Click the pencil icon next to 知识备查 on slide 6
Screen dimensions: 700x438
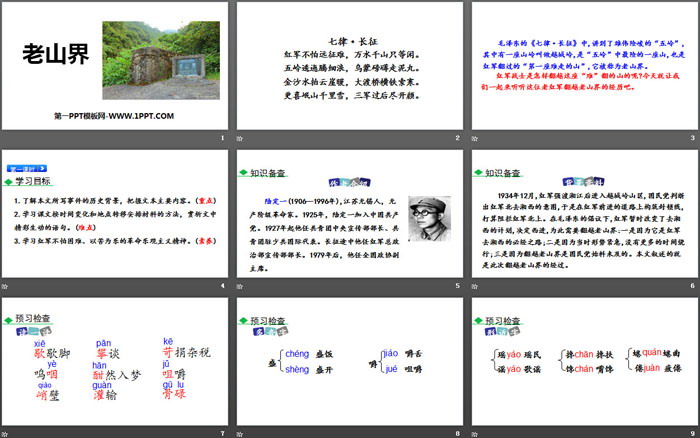[x=475, y=171]
